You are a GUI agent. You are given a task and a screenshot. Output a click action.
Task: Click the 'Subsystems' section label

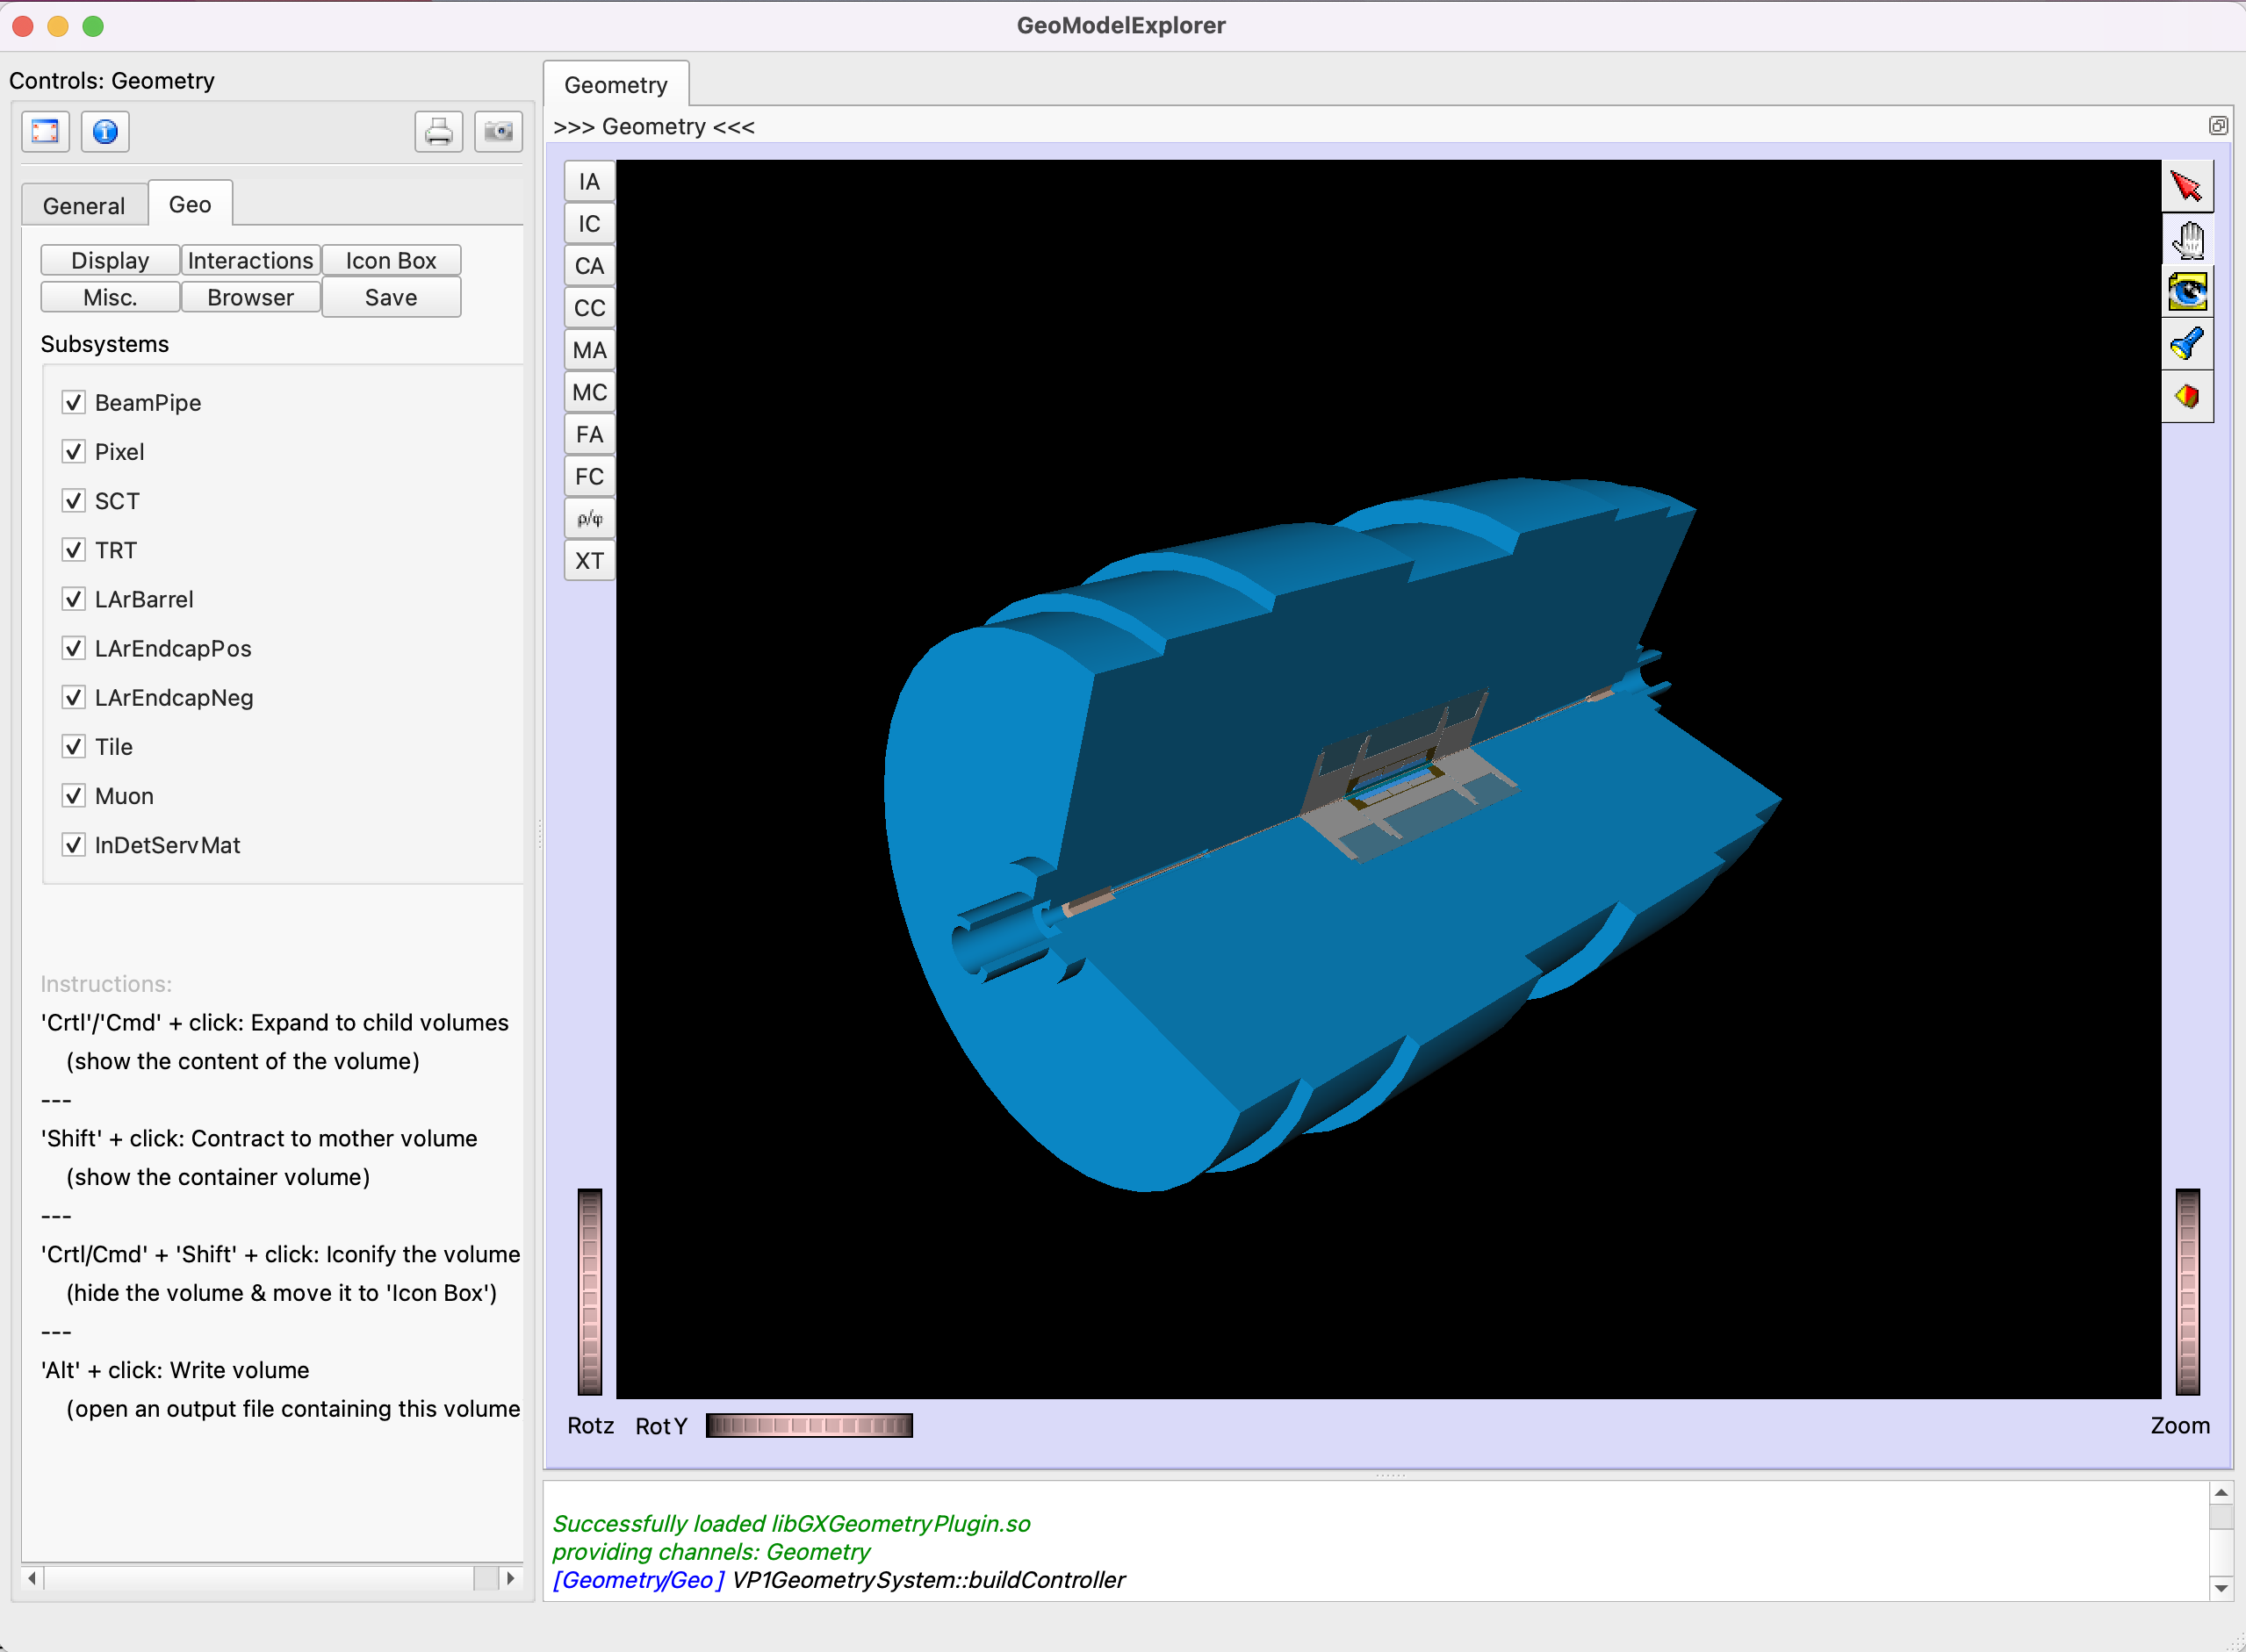pos(105,344)
